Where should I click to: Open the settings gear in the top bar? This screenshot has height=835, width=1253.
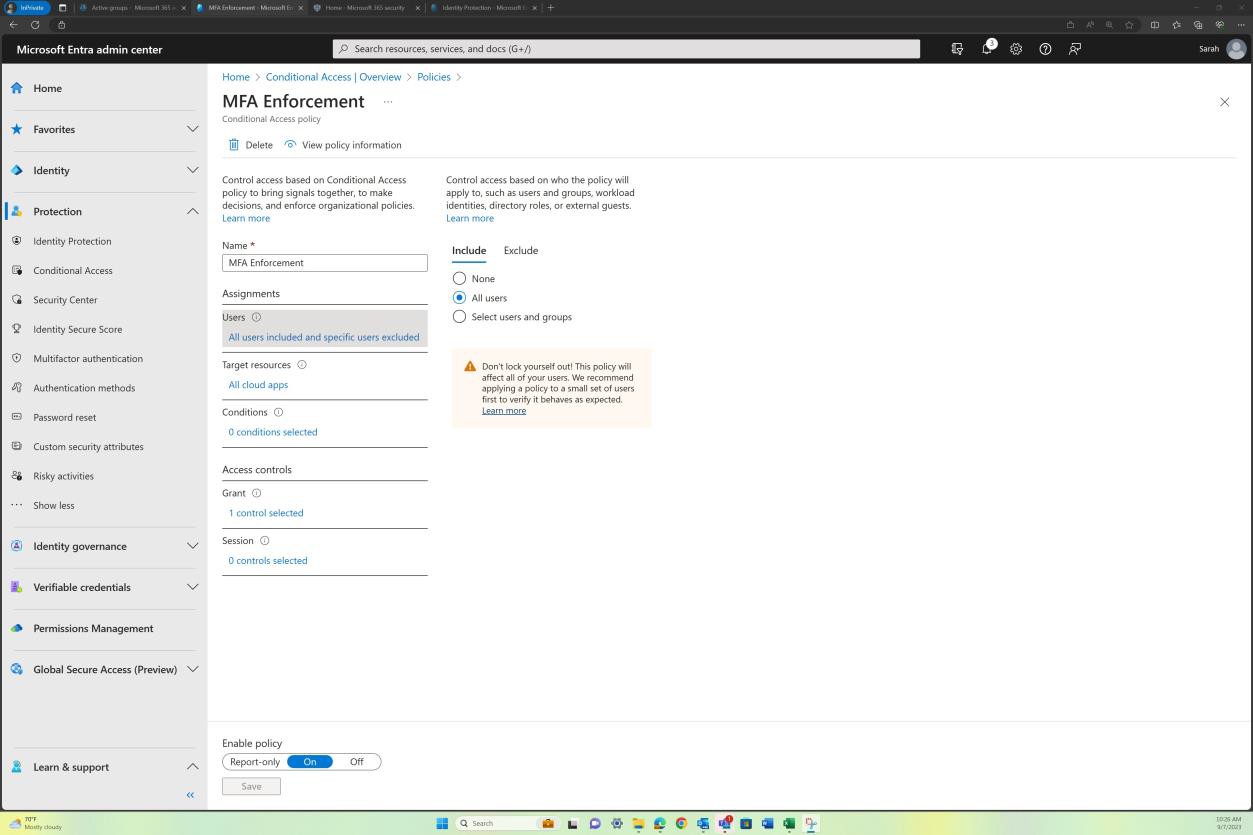(1016, 48)
